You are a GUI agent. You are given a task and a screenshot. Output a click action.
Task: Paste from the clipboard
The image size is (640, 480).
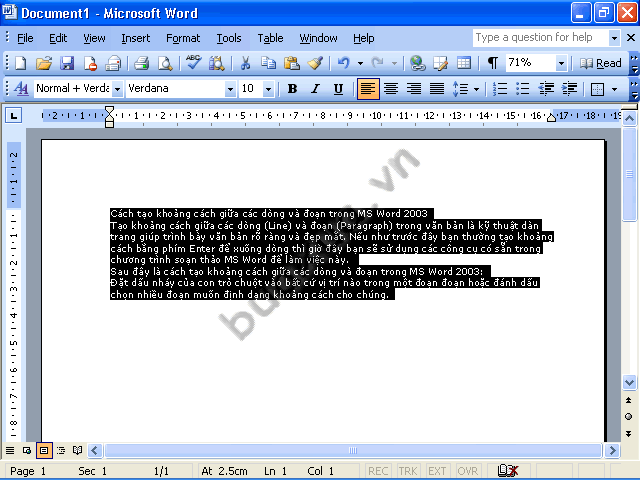(x=291, y=63)
